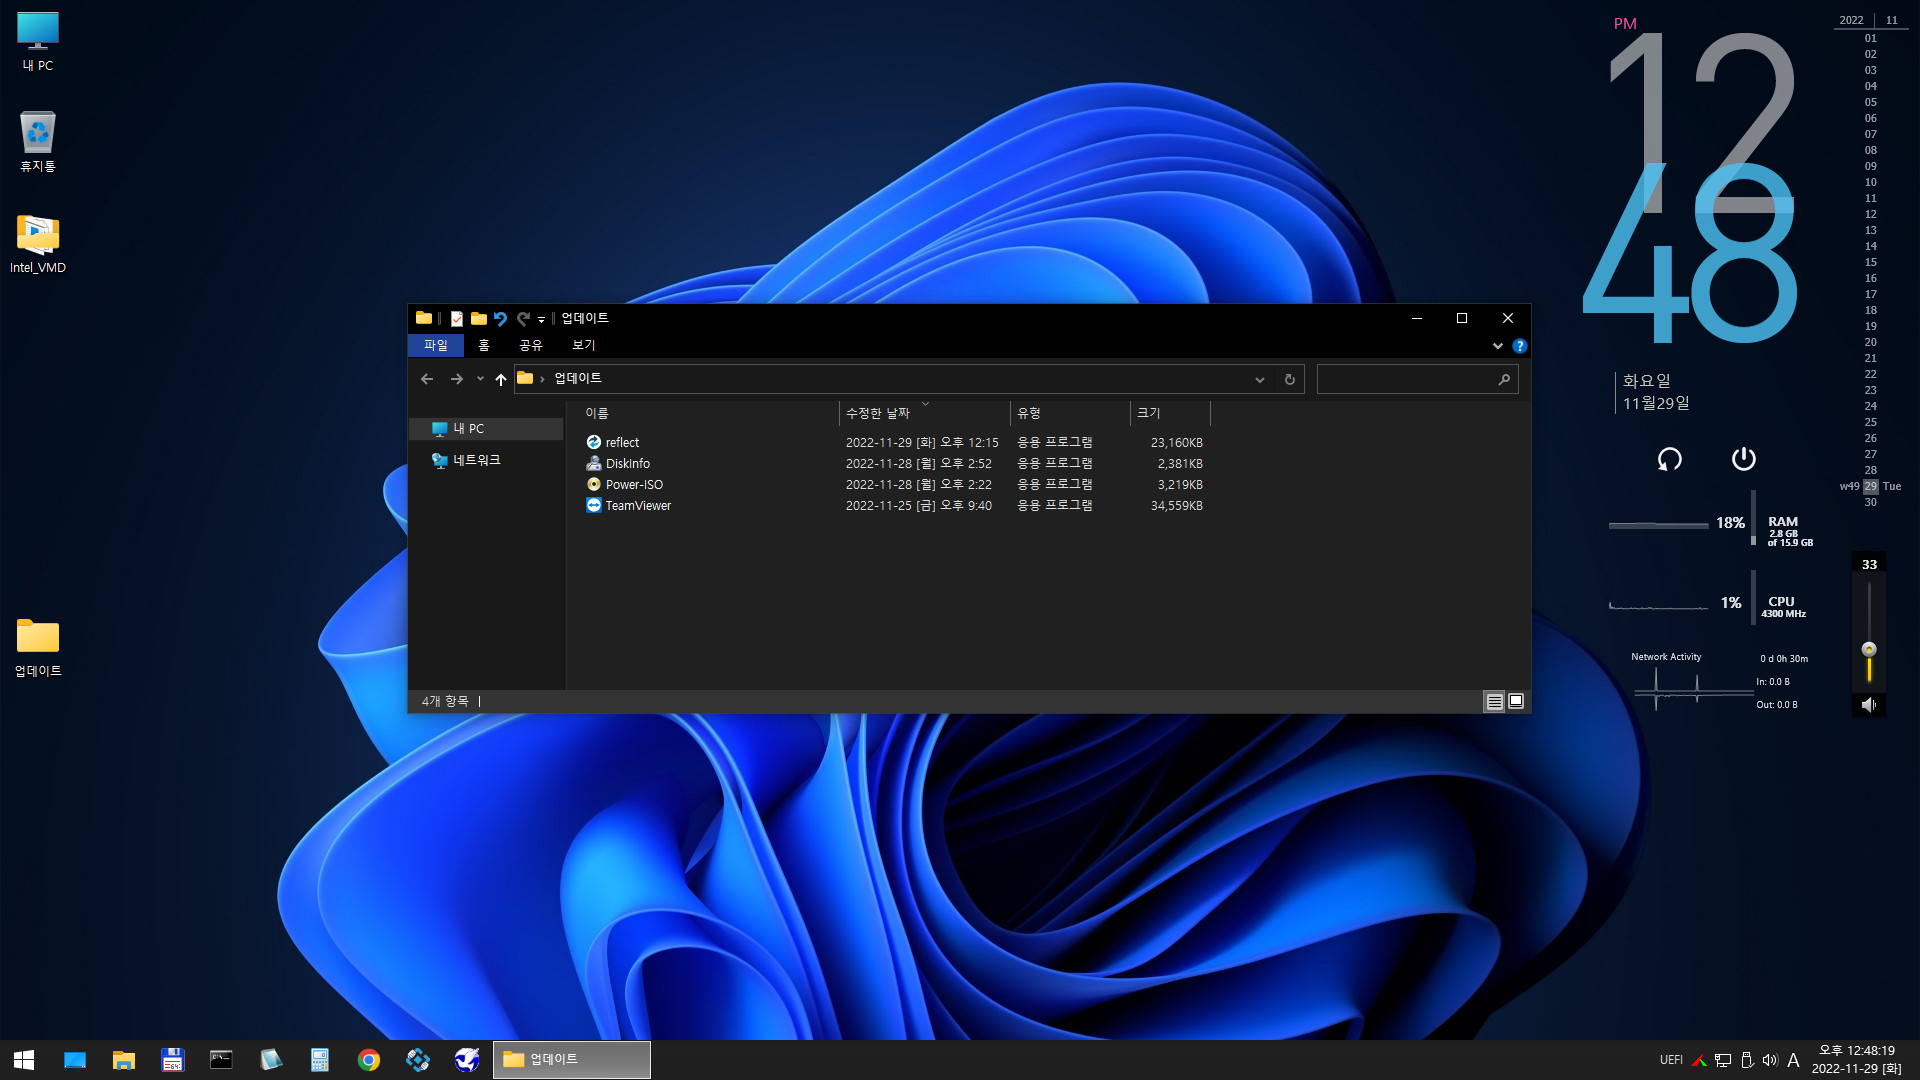The height and width of the screenshot is (1080, 1920).
Task: Open the address bar history dropdown
Action: (1260, 379)
